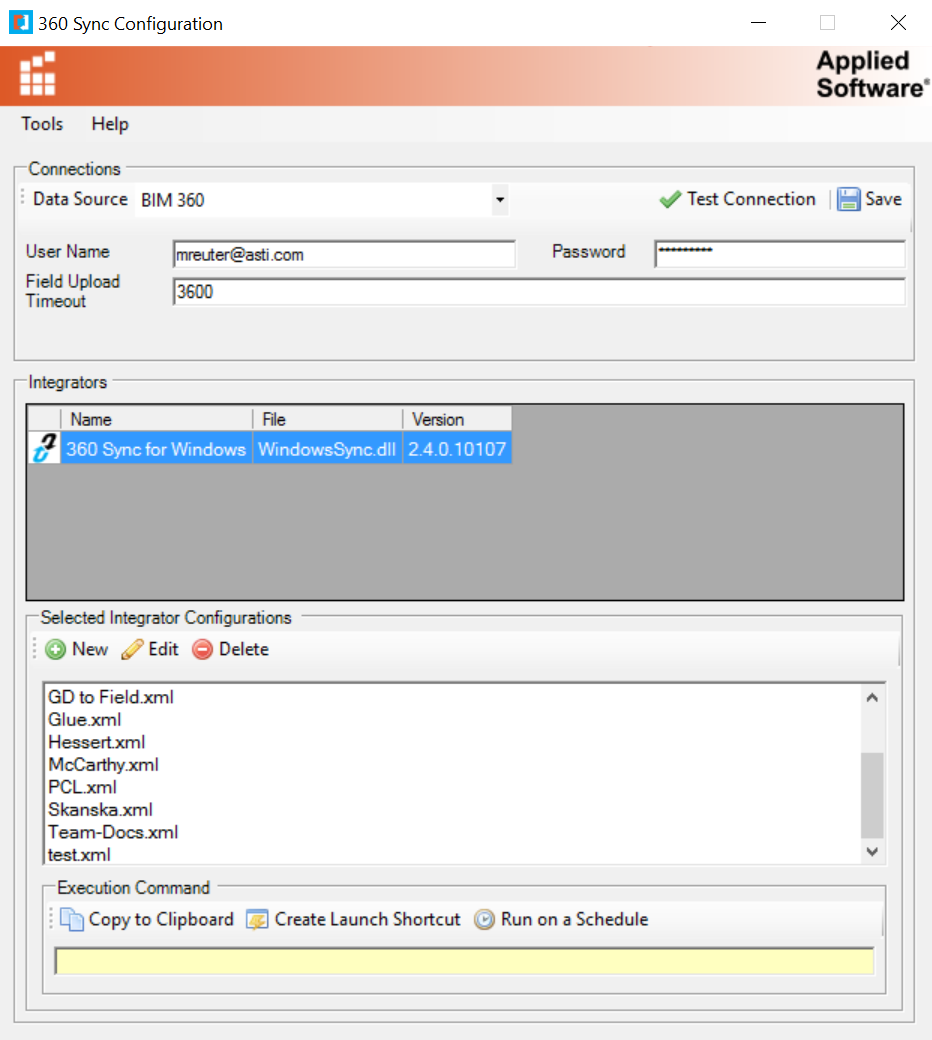932x1040 pixels.
Task: Select the 360 Sync for Windows cell
Action: pyautogui.click(x=157, y=448)
